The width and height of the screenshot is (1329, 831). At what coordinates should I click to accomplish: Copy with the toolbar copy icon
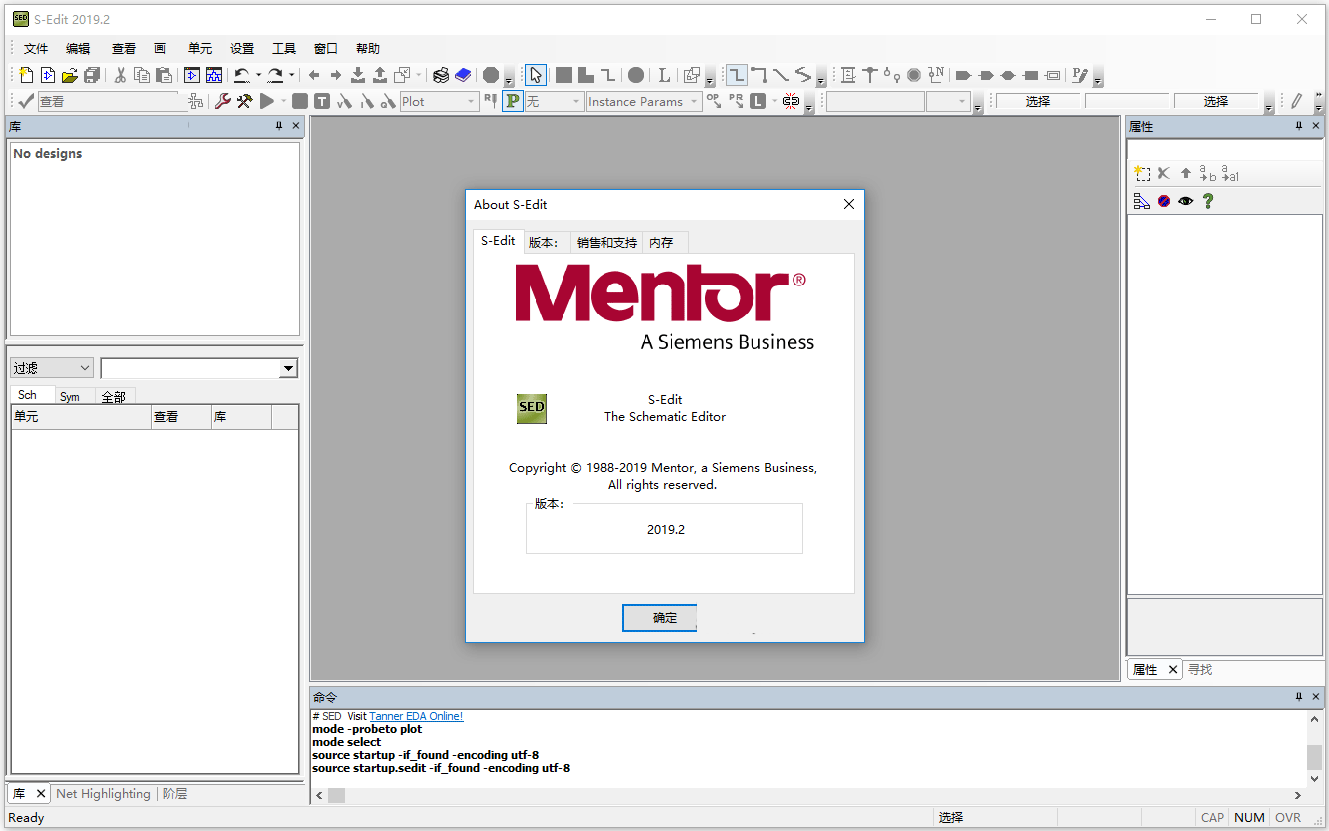tap(142, 75)
